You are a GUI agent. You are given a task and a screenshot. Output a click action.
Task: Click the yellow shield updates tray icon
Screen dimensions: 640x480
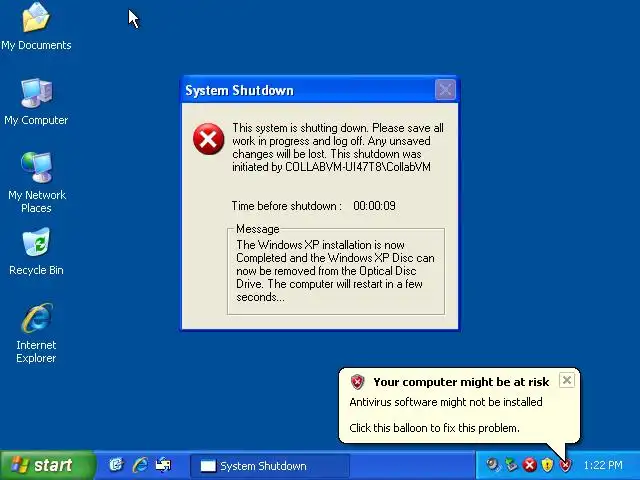(547, 464)
